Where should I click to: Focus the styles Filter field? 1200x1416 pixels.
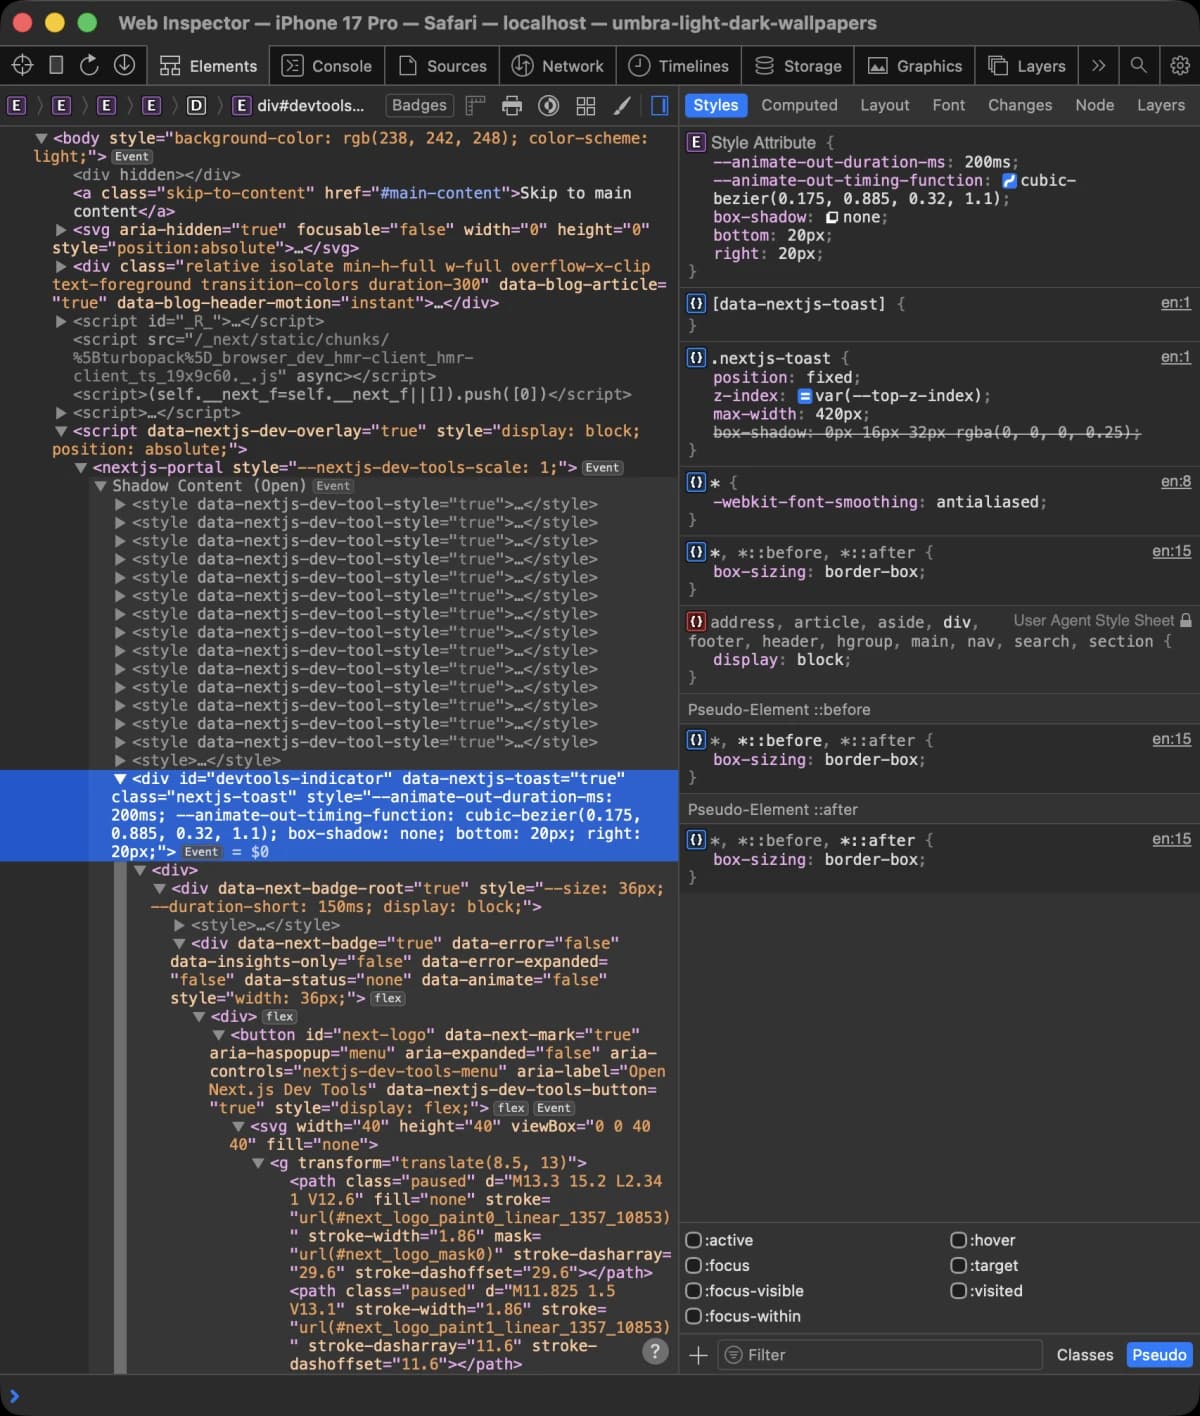pyautogui.click(x=881, y=1355)
